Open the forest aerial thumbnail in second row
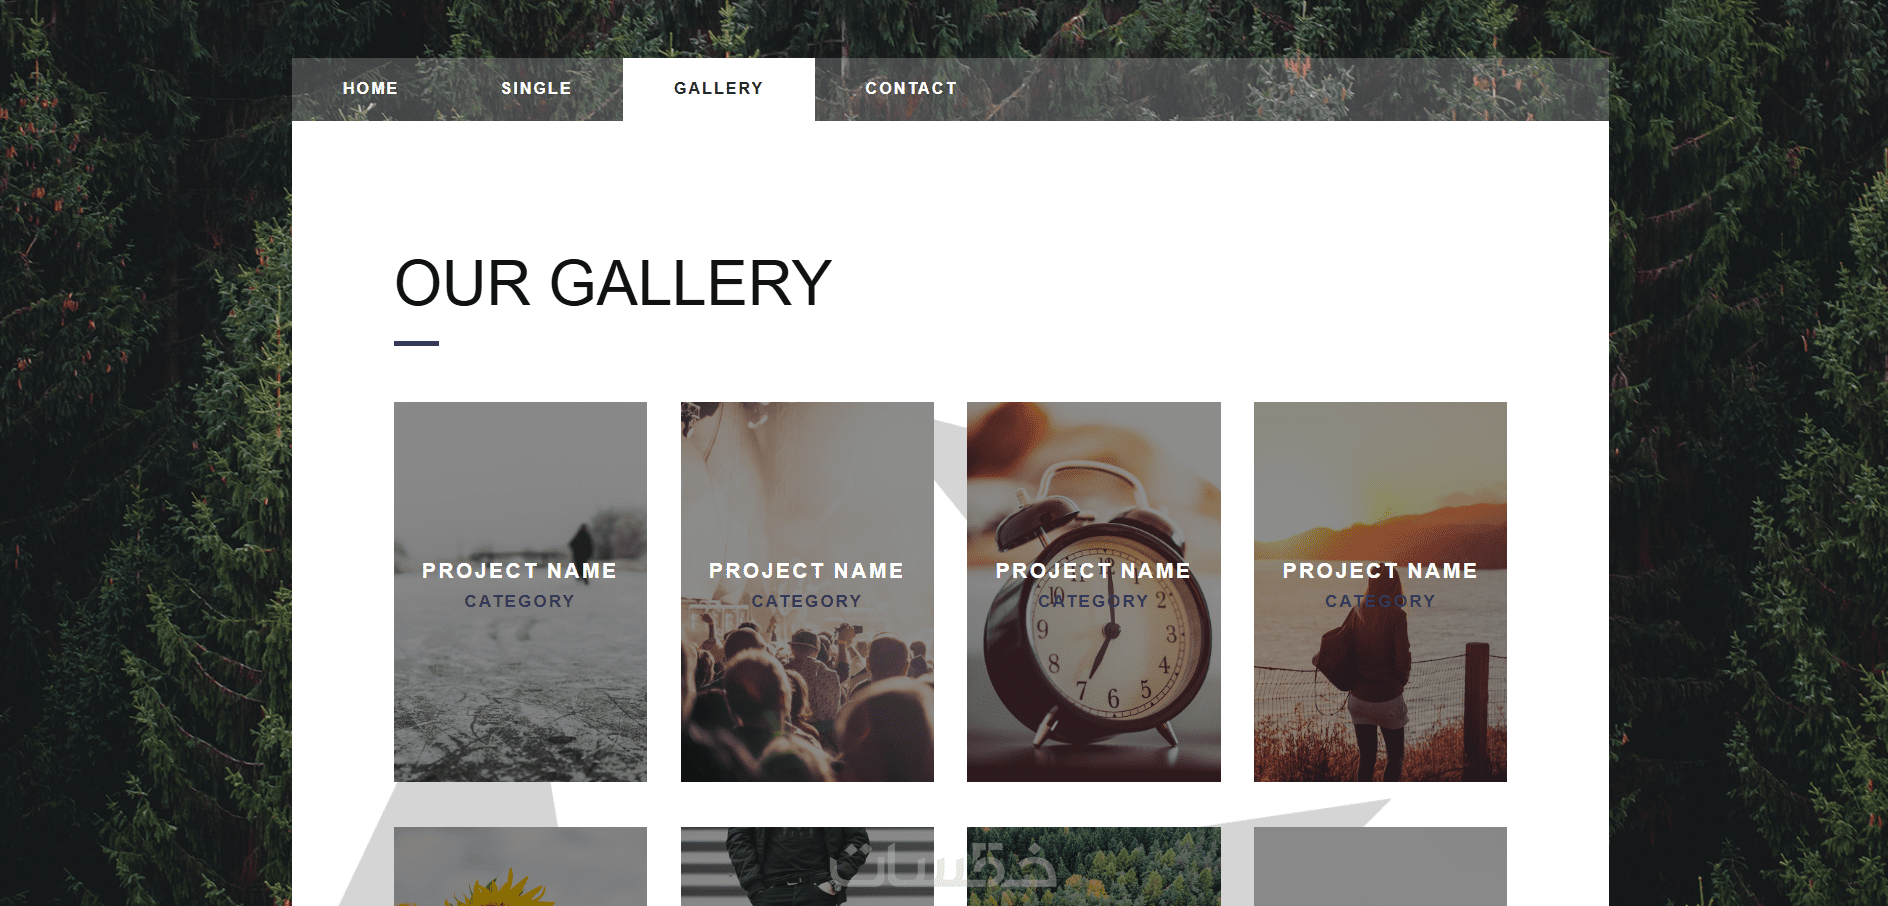The height and width of the screenshot is (906, 1888). point(1094,866)
